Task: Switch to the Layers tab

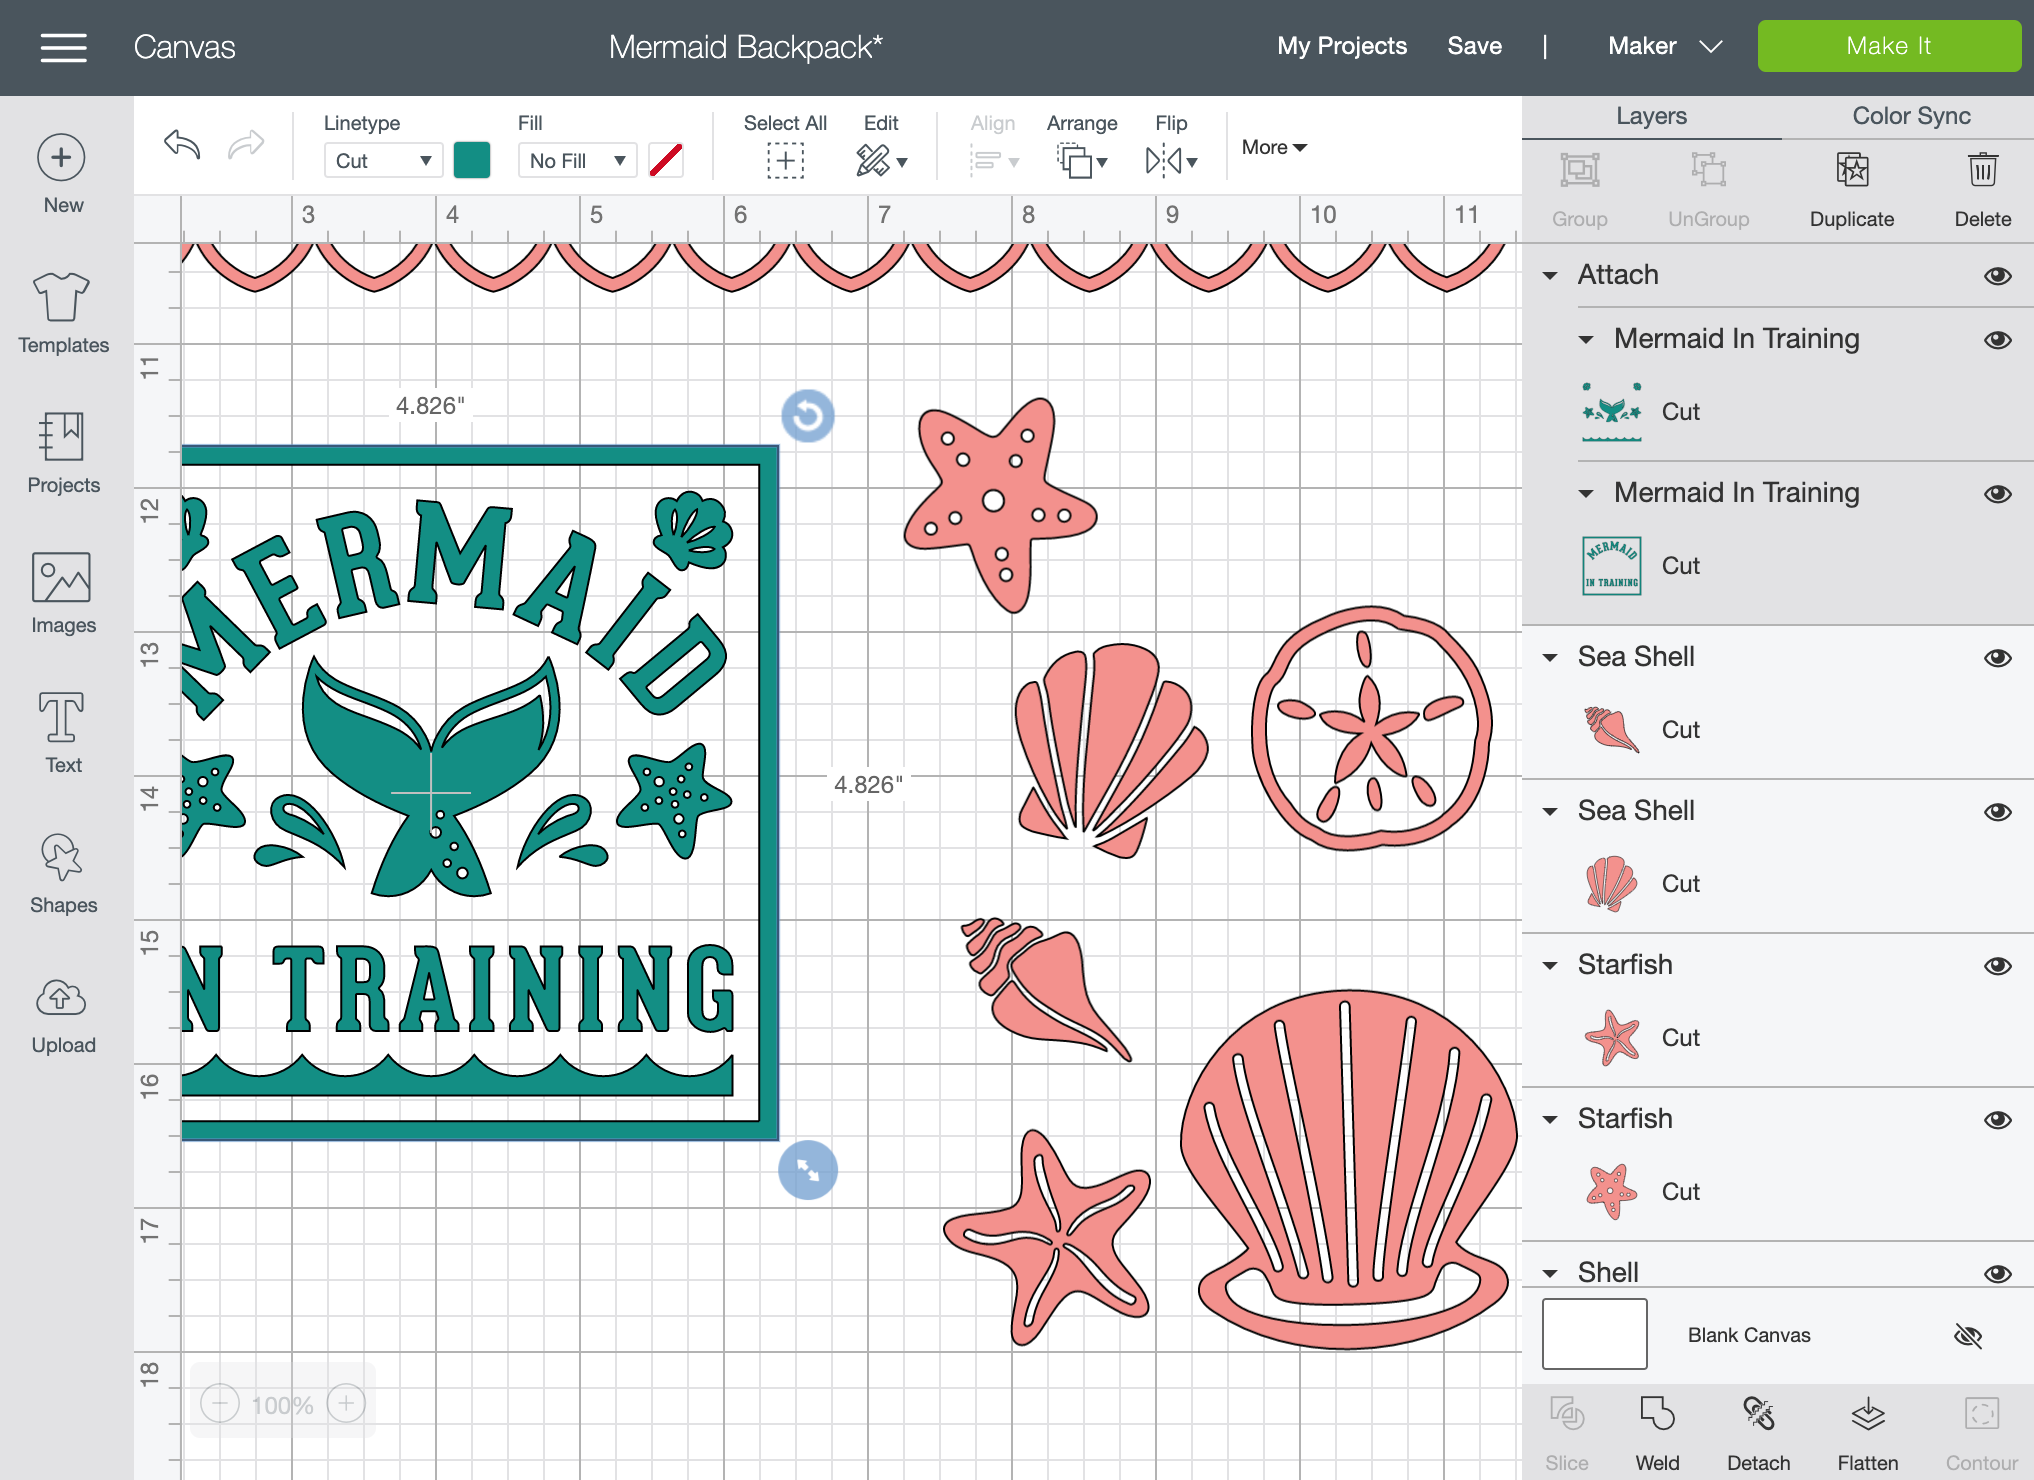Action: coord(1651,116)
